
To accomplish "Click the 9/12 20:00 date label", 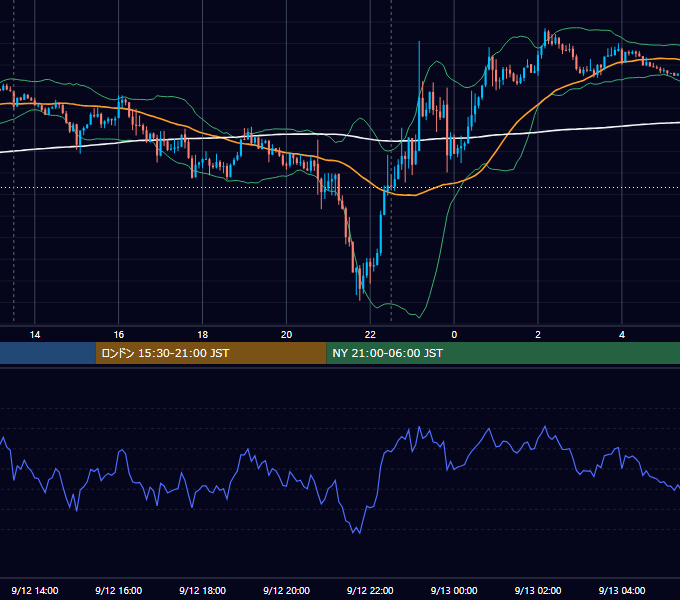I will pyautogui.click(x=286, y=590).
